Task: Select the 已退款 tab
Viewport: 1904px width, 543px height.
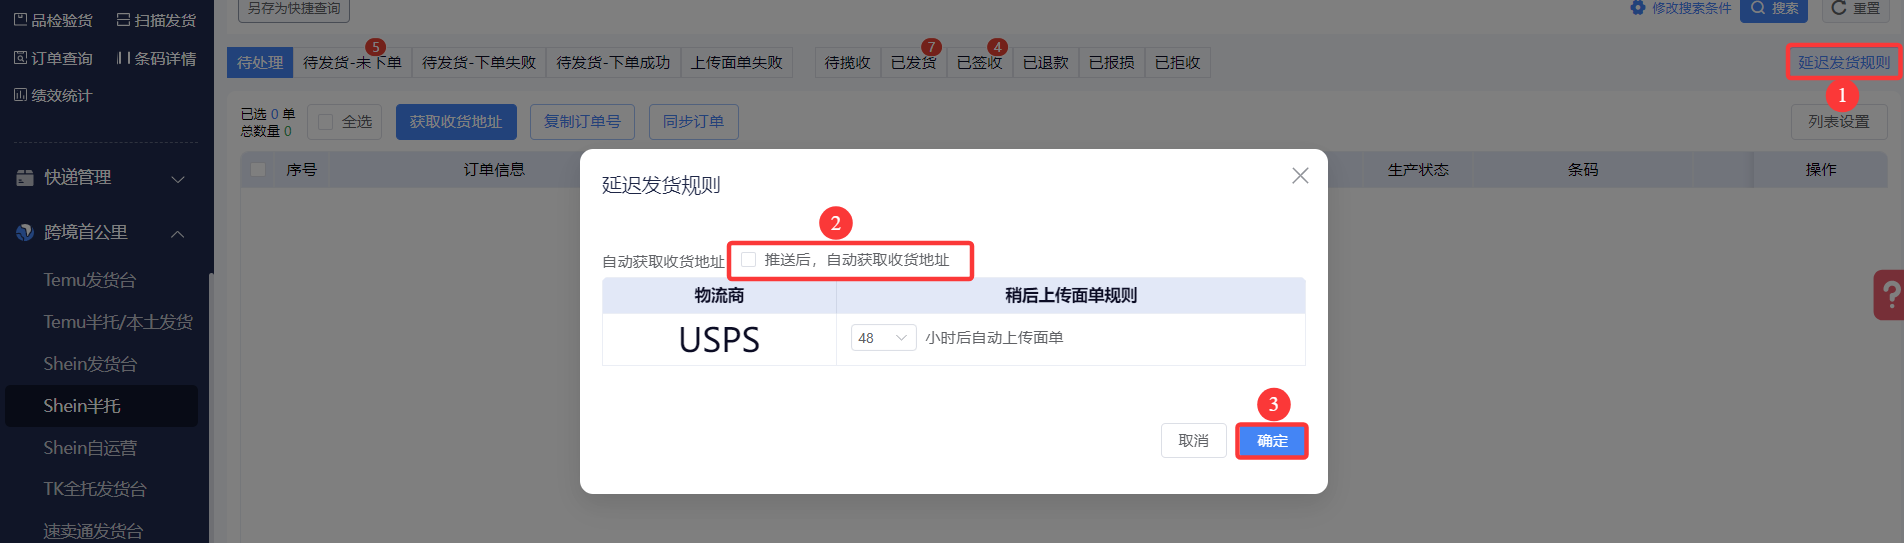Action: (1046, 62)
